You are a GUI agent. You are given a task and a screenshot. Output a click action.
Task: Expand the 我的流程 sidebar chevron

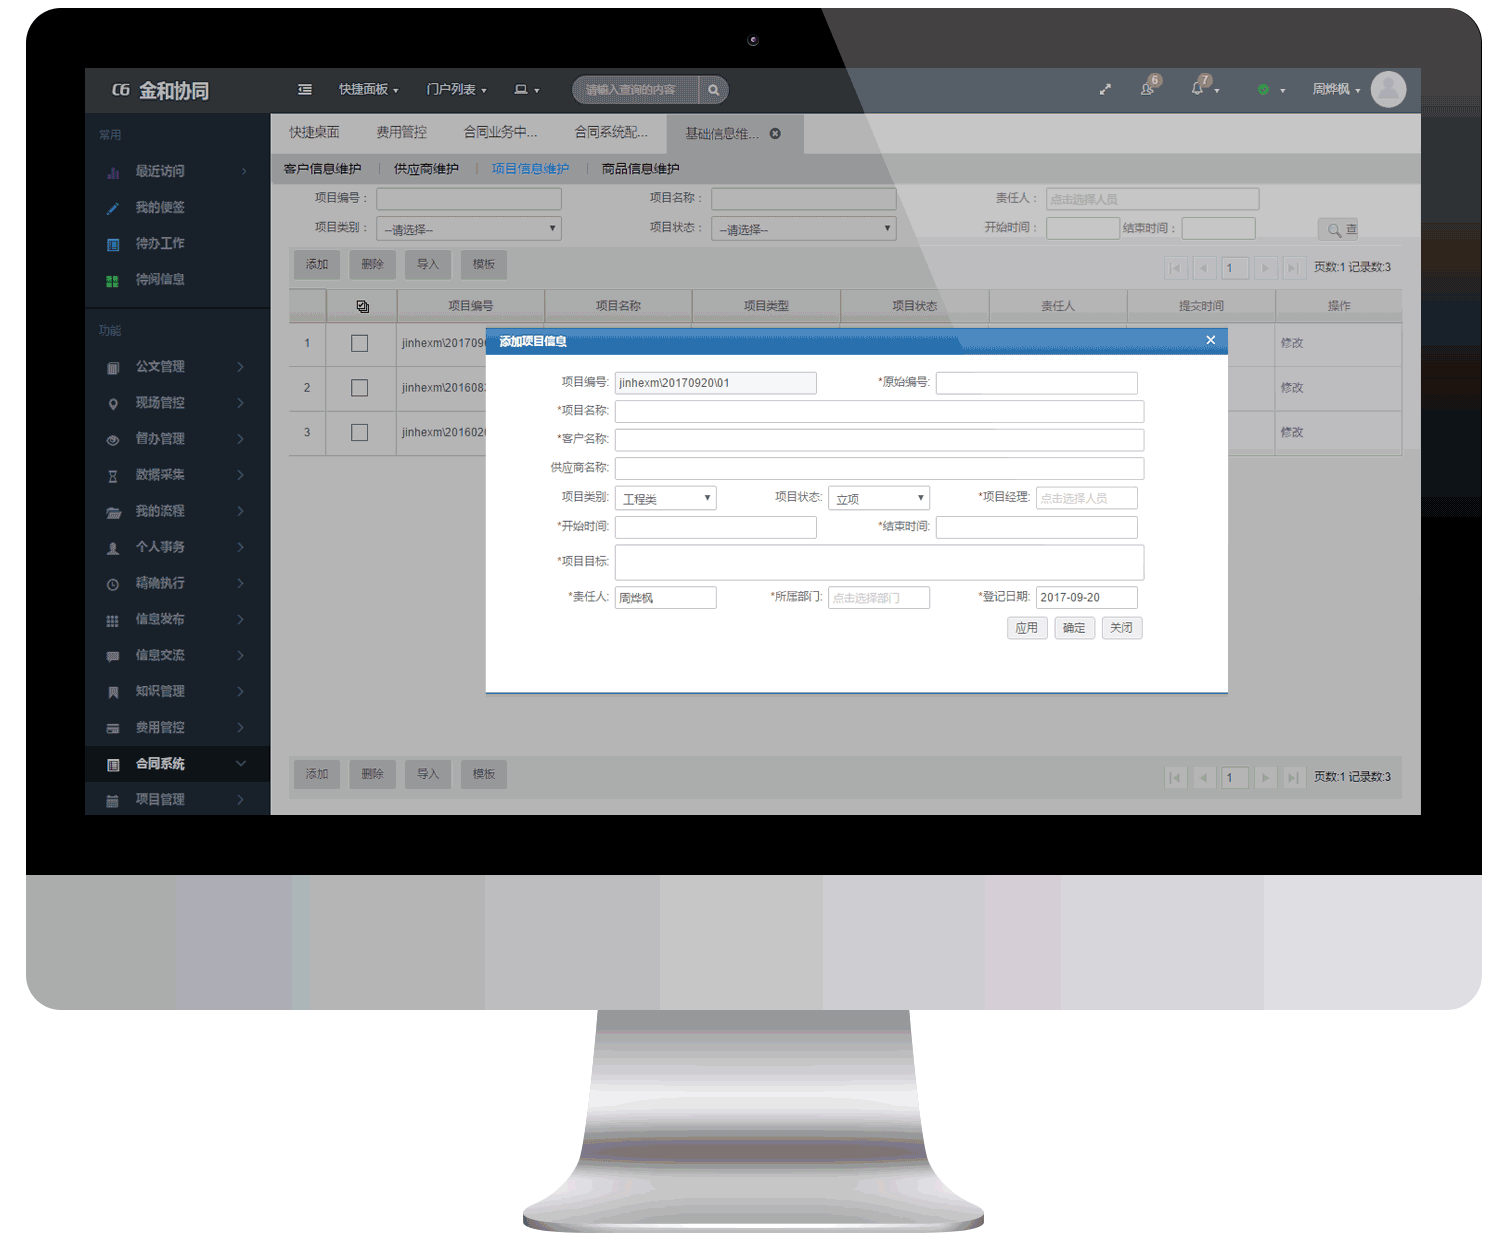(x=240, y=512)
